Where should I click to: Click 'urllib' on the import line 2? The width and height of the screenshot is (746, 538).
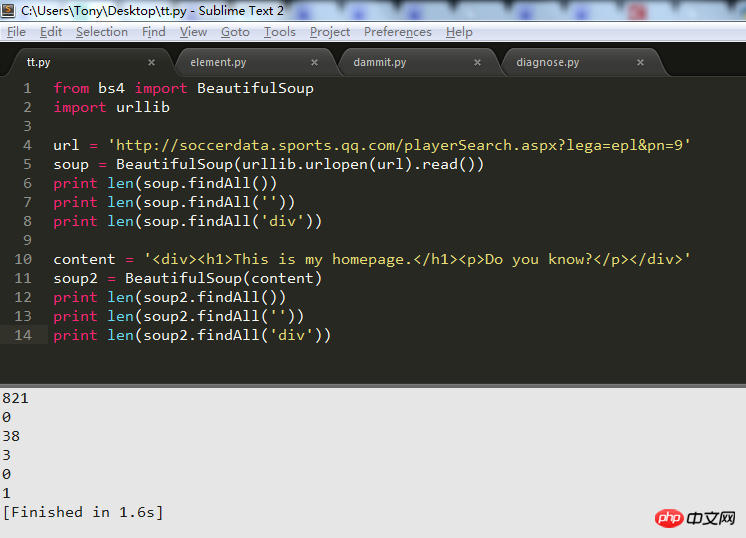[x=143, y=108]
